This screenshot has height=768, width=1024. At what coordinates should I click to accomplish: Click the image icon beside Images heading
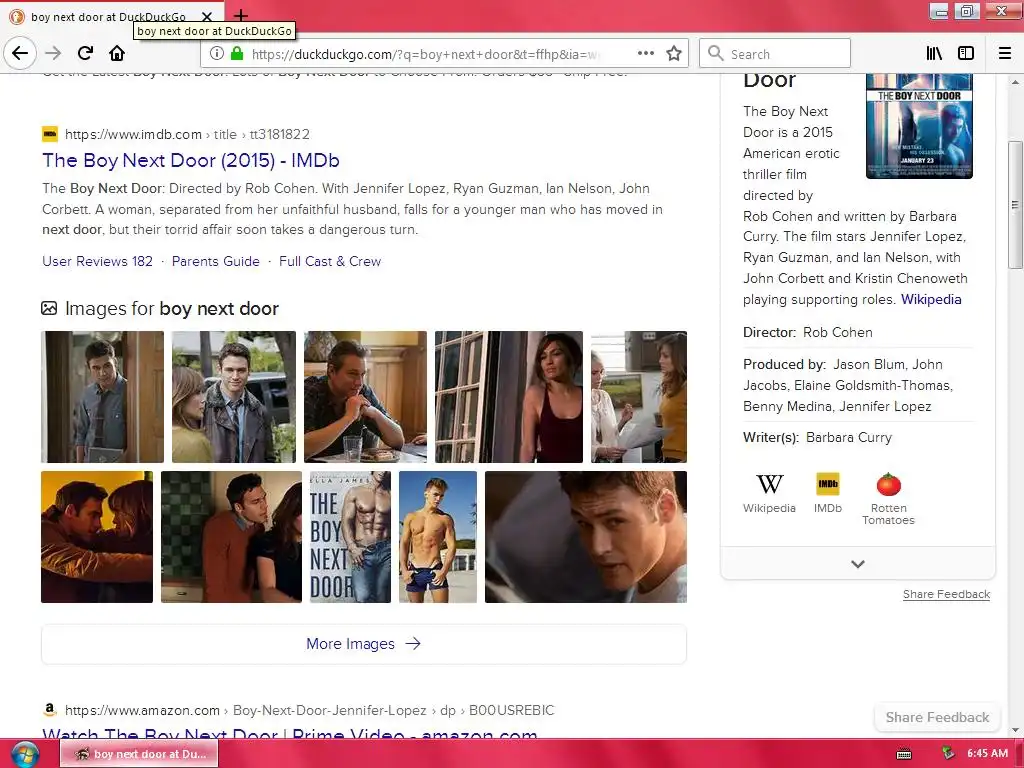[x=49, y=308]
